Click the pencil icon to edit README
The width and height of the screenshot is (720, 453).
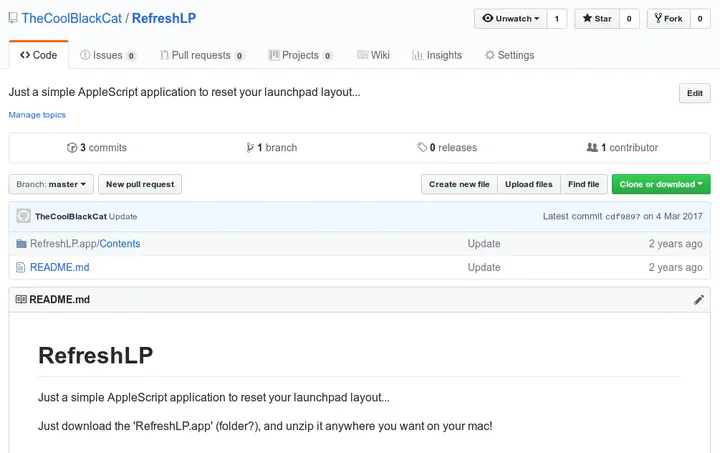699,299
